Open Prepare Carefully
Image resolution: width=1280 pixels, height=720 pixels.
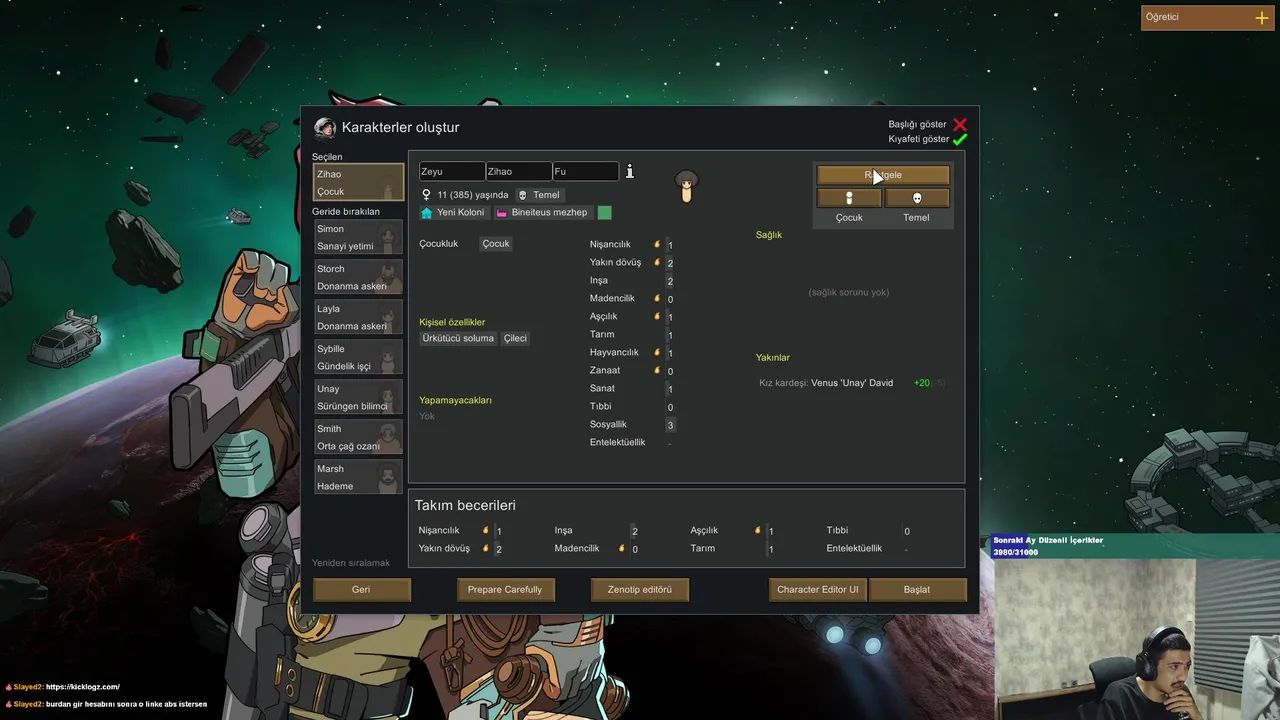tap(505, 589)
